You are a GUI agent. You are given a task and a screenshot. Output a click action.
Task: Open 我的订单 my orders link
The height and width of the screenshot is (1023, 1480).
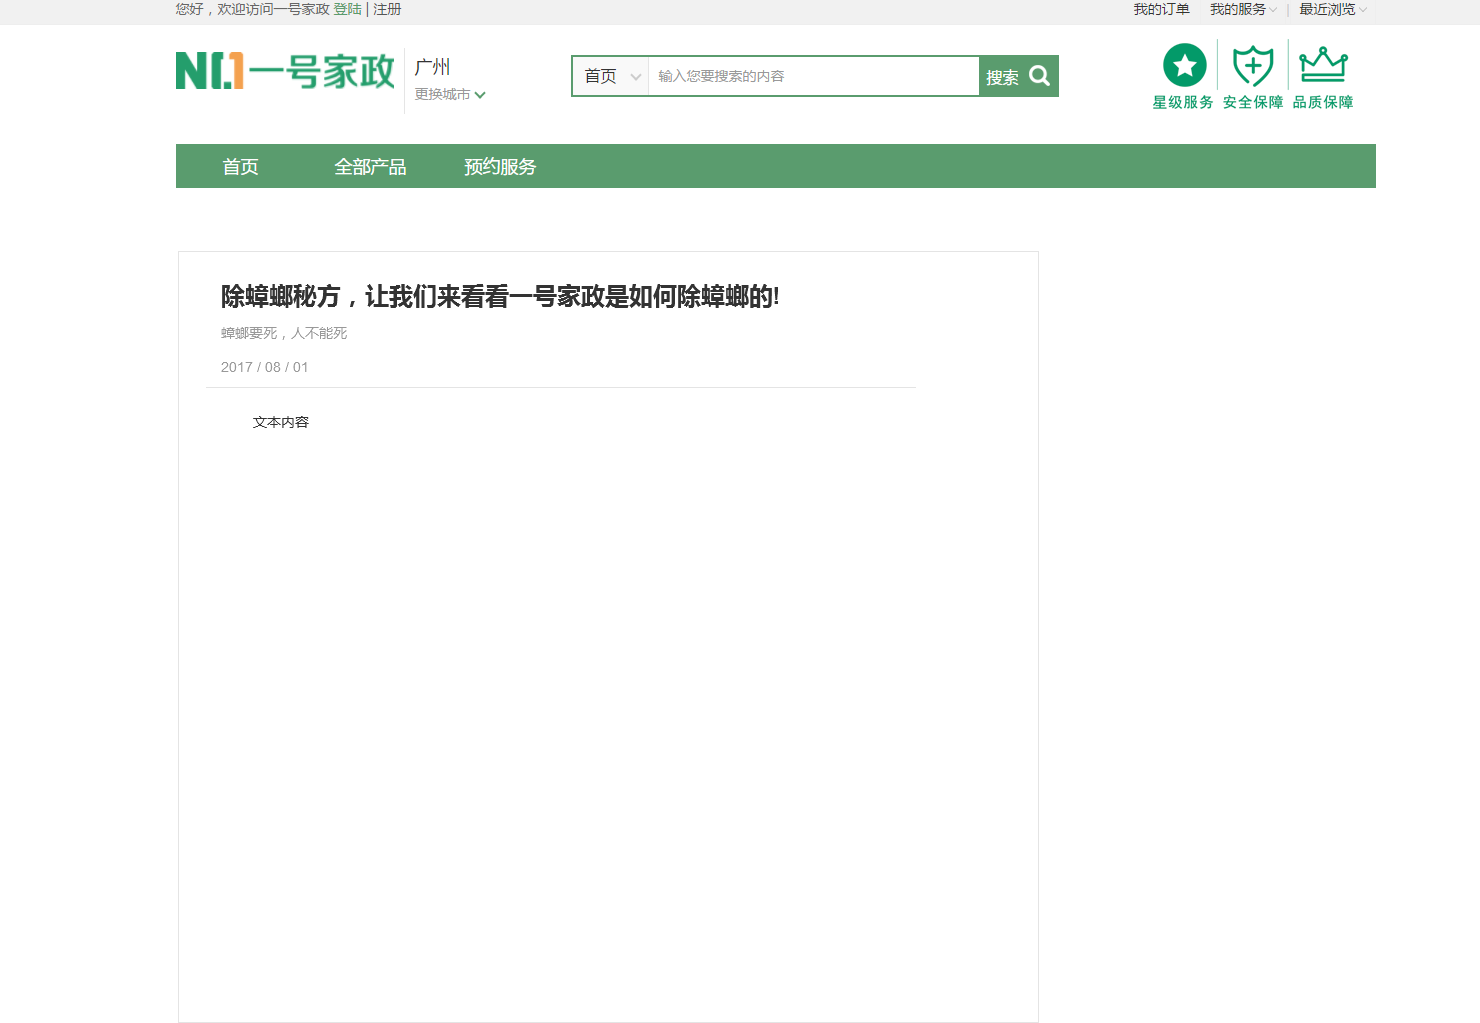(x=1161, y=10)
